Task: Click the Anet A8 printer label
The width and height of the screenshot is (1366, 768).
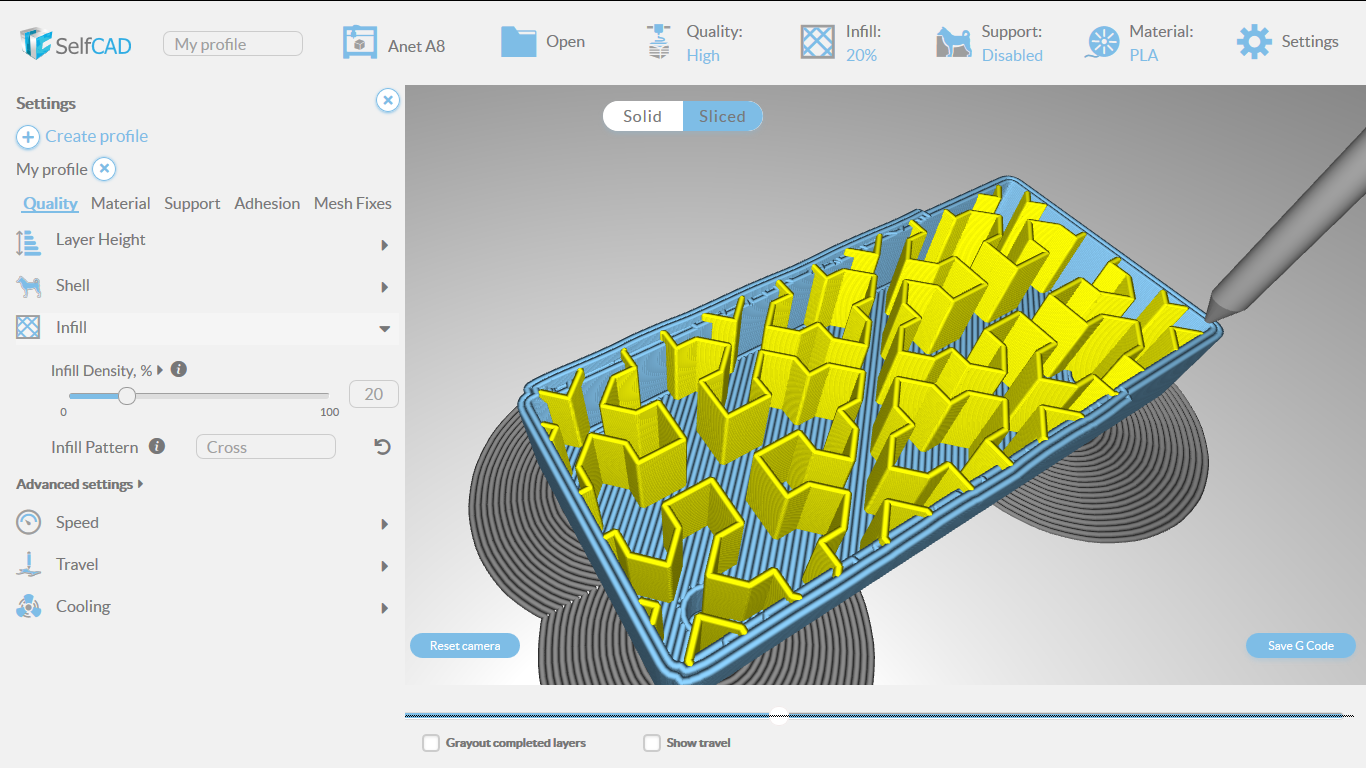Action: click(417, 46)
